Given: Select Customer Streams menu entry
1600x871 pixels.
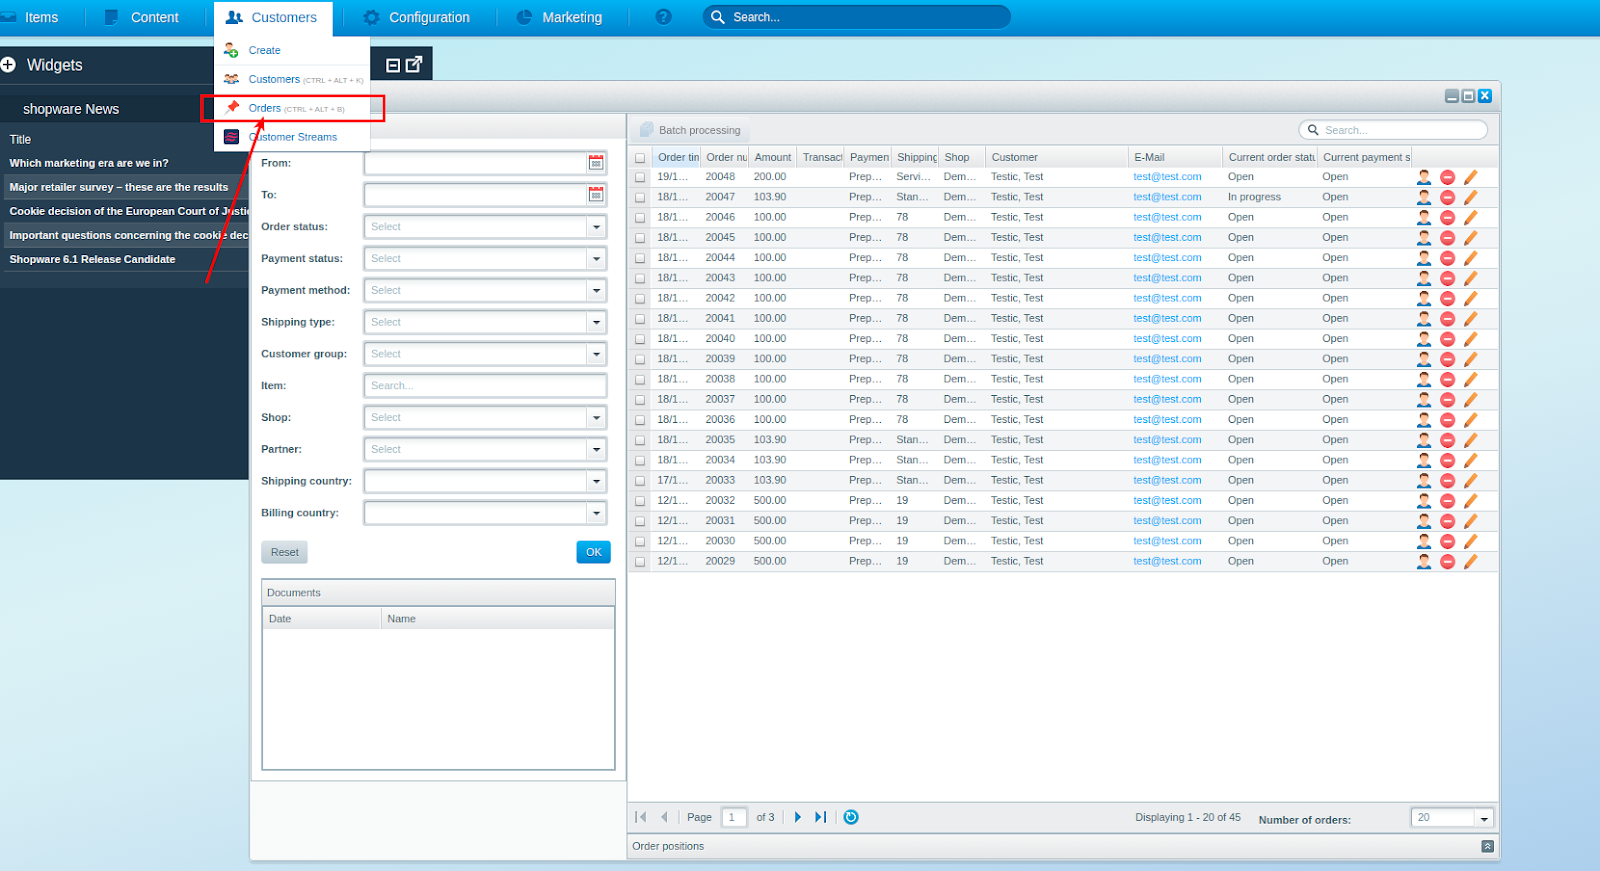Looking at the screenshot, I should pyautogui.click(x=292, y=137).
